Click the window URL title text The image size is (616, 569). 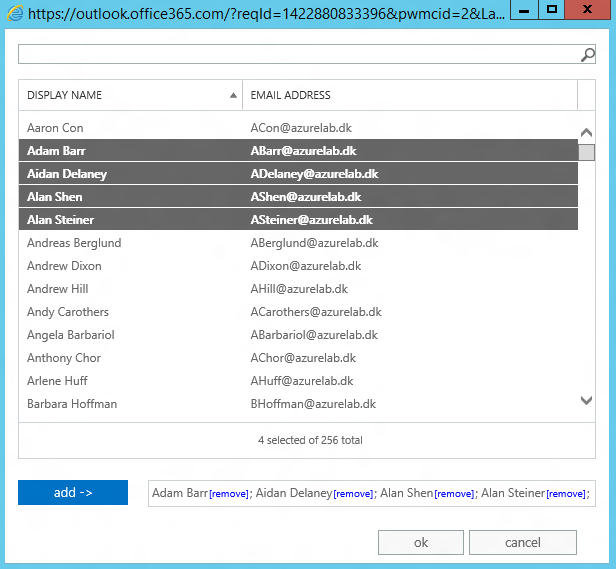tap(266, 14)
